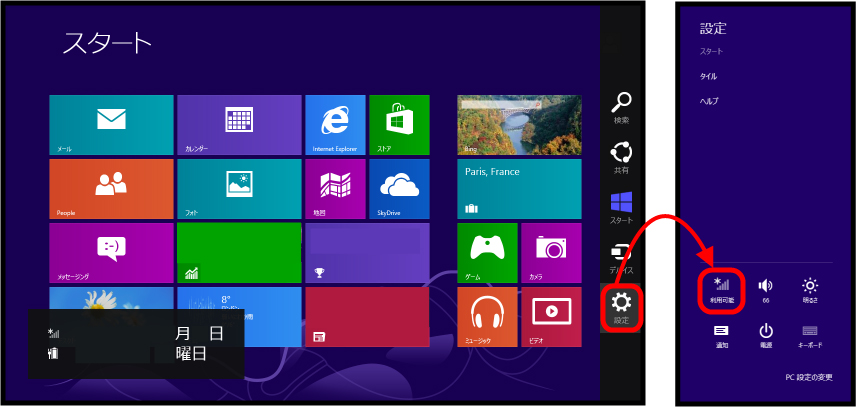Open the Share (共有) charm
Viewport: 856px width, 407px height.
click(621, 156)
